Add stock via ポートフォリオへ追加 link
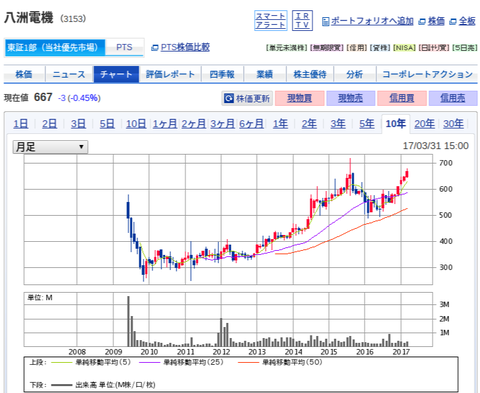Image resolution: width=480 pixels, height=393 pixels. click(x=372, y=21)
